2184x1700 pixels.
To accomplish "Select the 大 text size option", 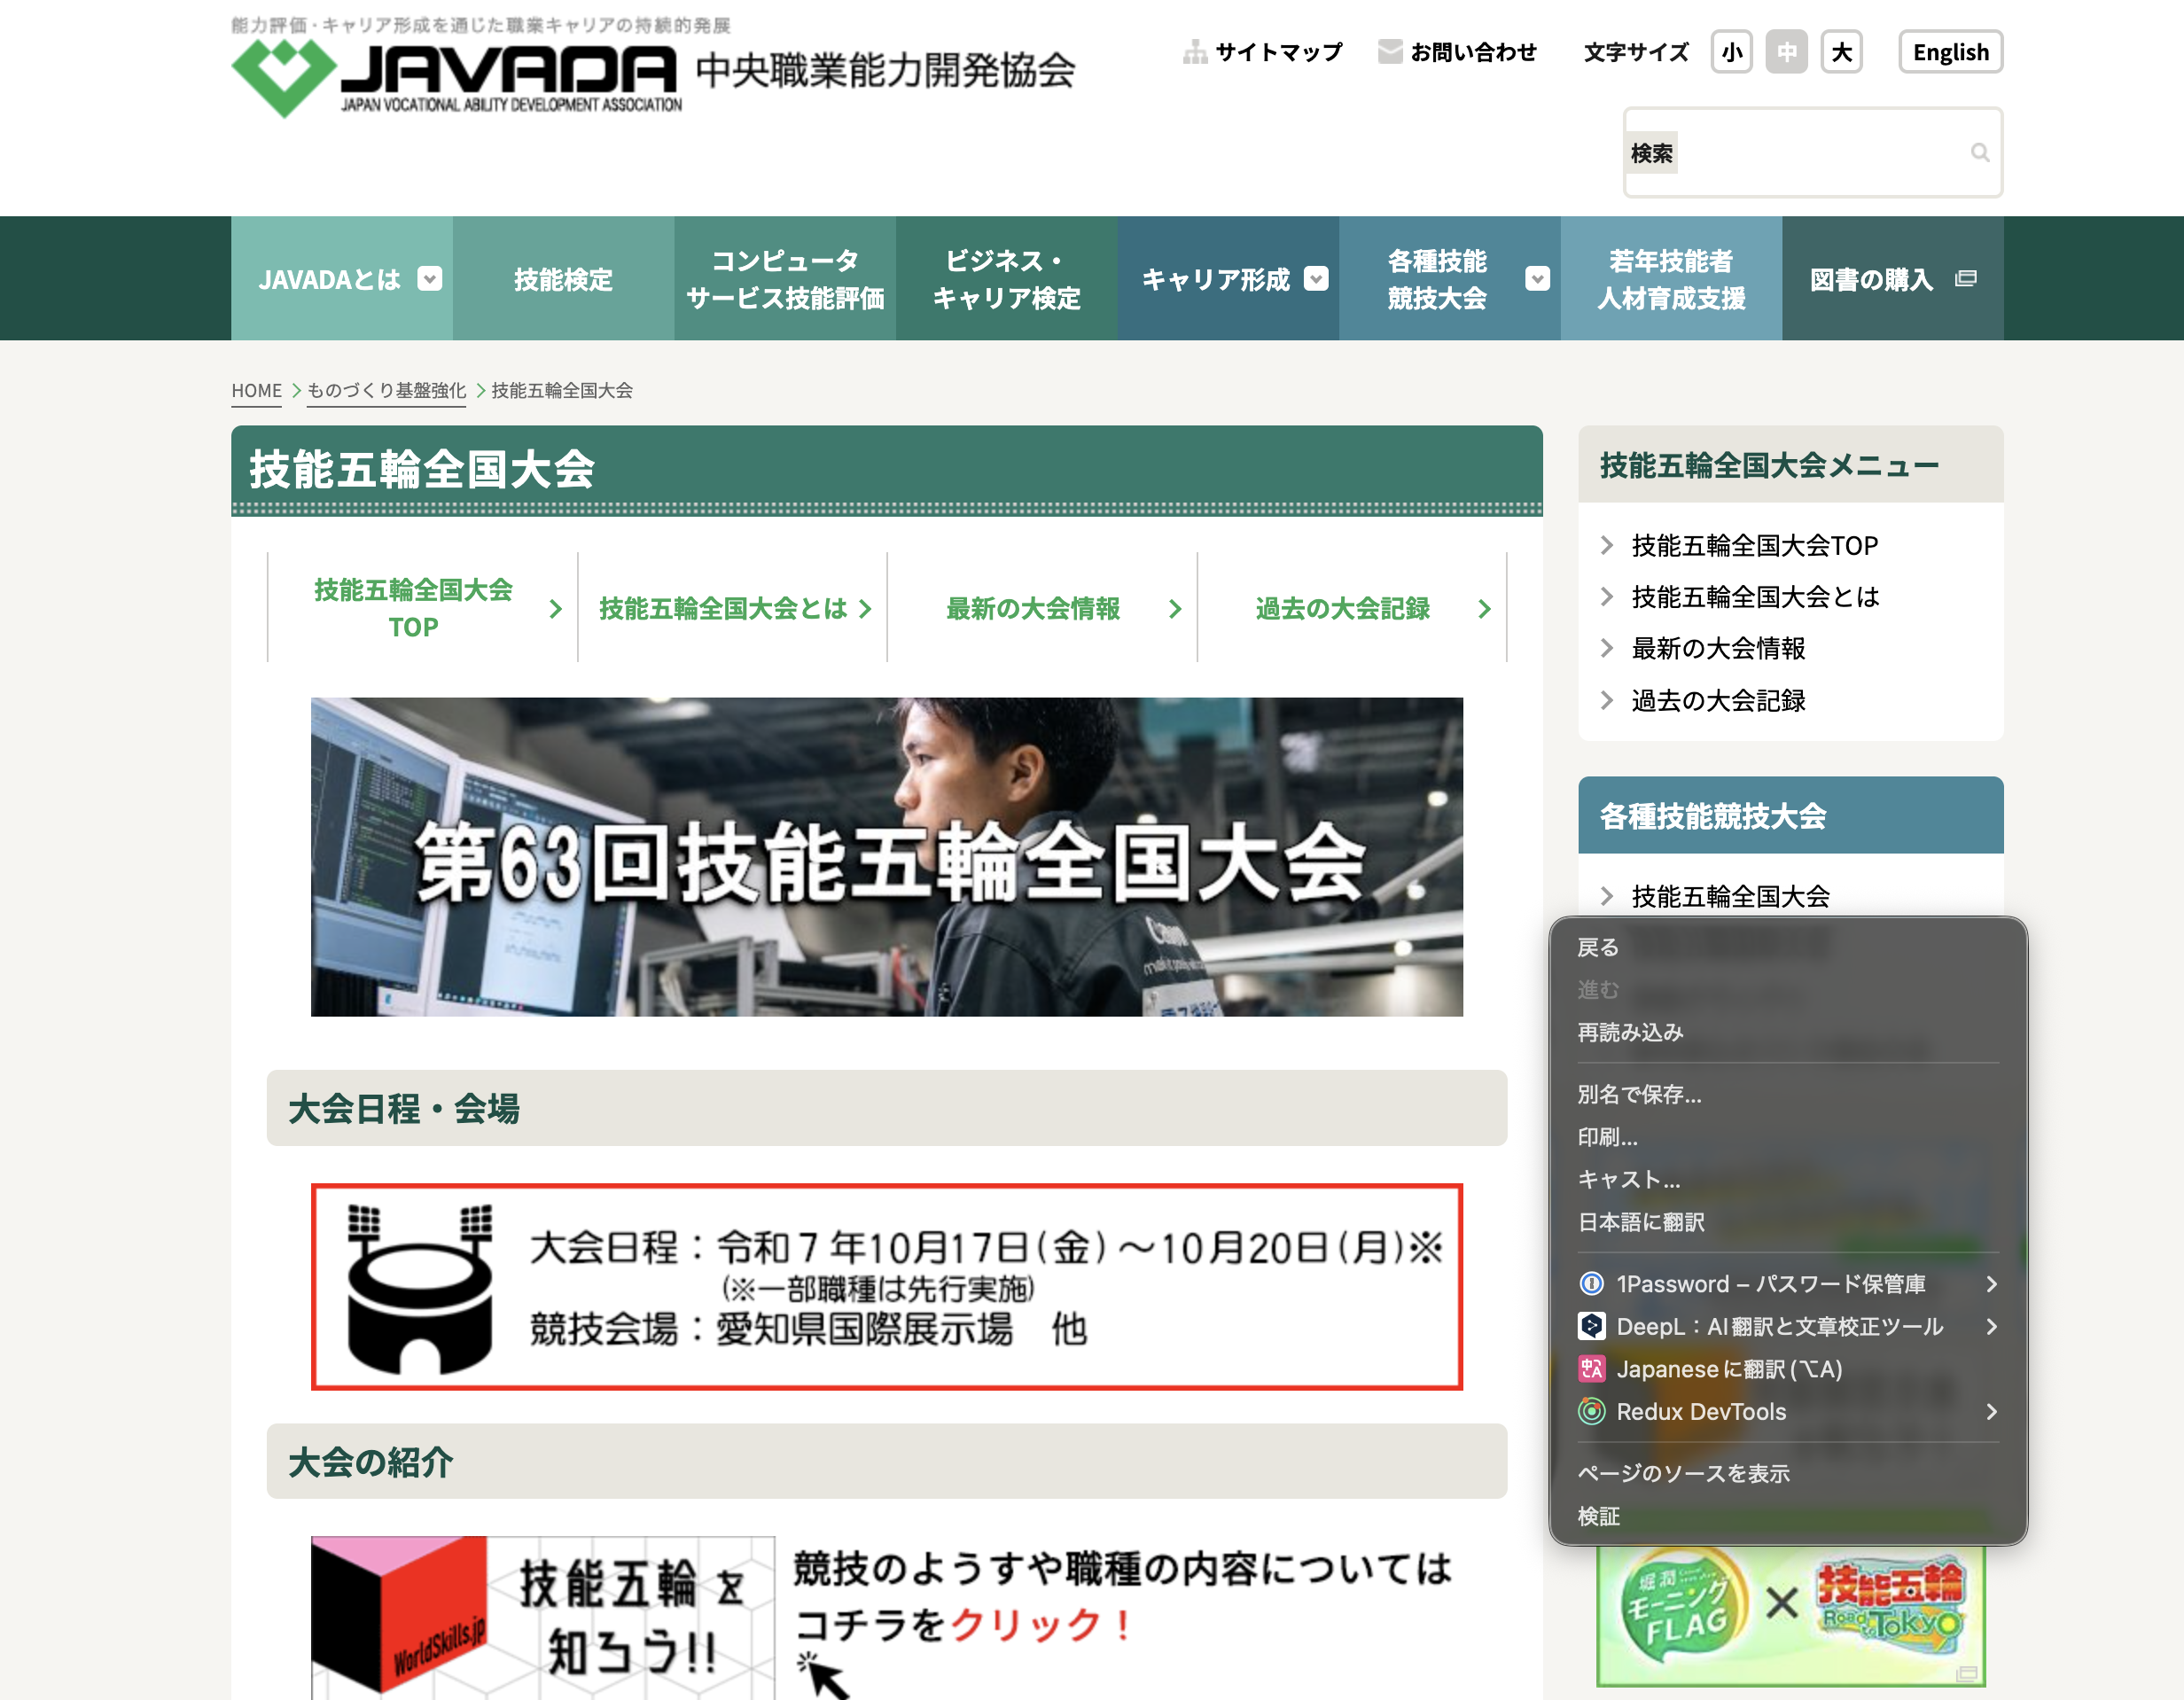I will [x=1842, y=52].
